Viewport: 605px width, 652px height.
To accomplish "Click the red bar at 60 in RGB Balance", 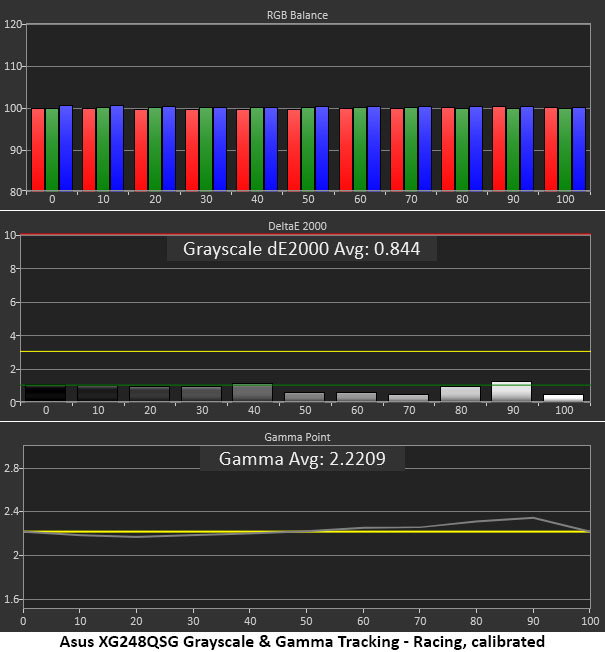I will [x=346, y=150].
